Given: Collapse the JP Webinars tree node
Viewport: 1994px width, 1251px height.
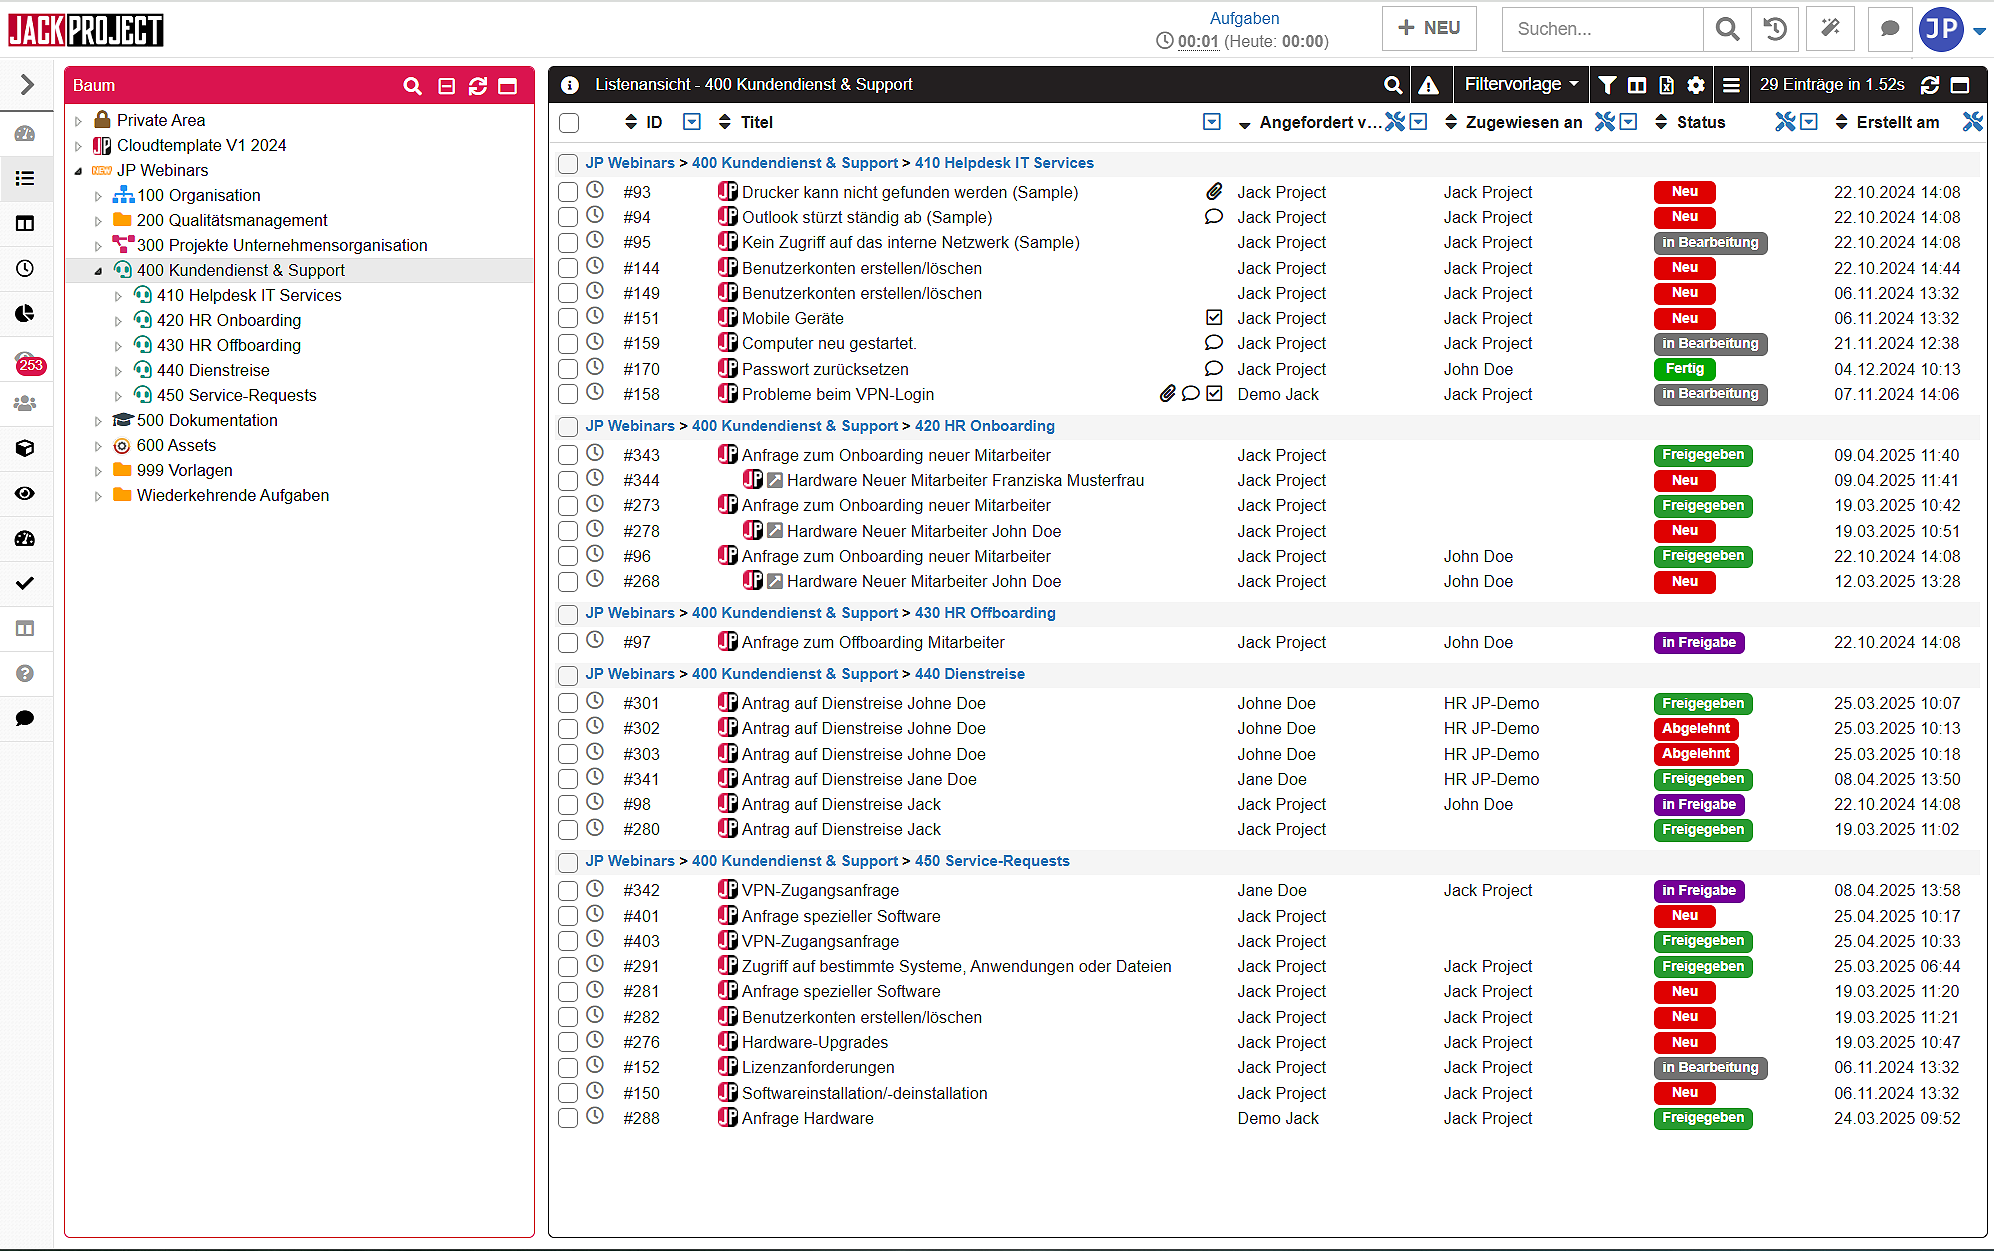Looking at the screenshot, I should [x=78, y=171].
